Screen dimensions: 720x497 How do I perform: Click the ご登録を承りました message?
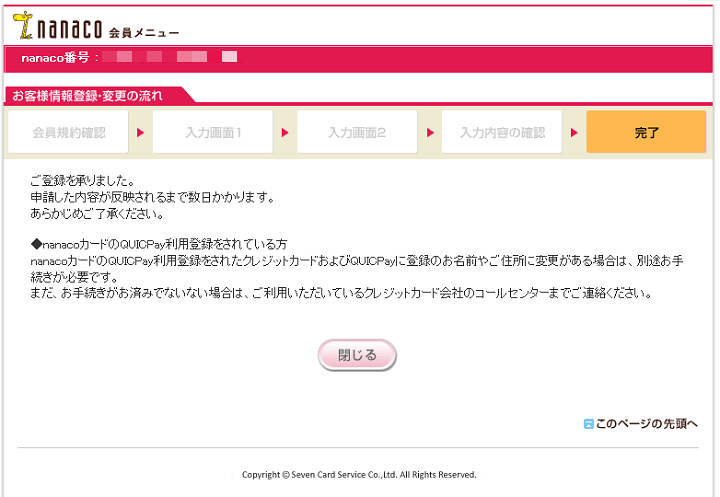tap(82, 181)
